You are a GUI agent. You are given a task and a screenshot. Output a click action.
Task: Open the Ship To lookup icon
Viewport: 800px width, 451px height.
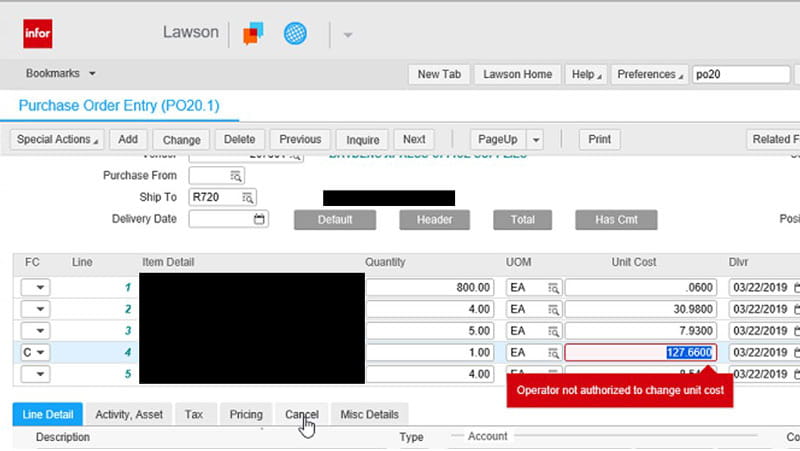(x=247, y=197)
